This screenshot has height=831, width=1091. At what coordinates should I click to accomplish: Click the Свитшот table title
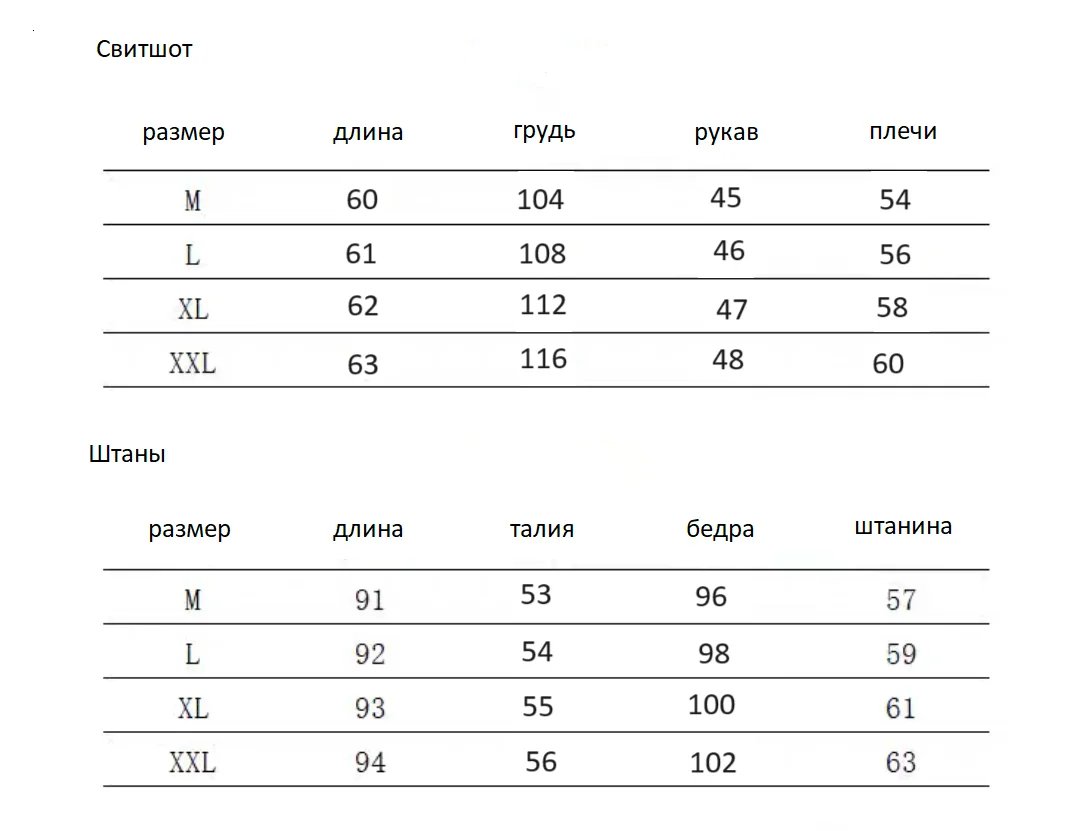click(144, 49)
